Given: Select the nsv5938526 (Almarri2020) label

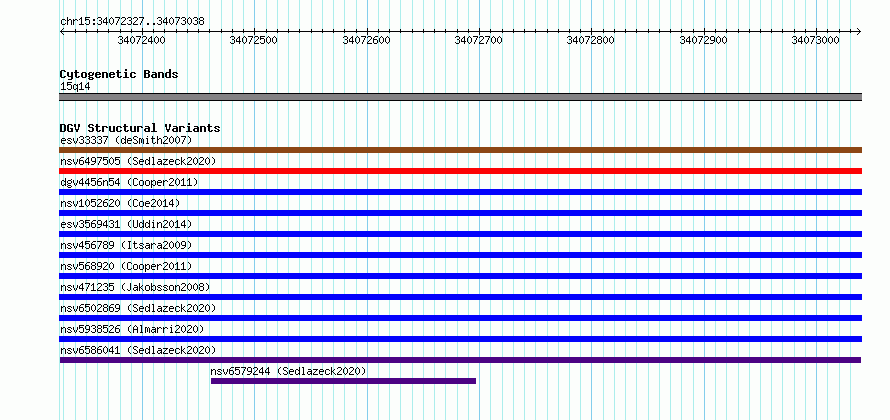Looking at the screenshot, I should pyautogui.click(x=132, y=329).
